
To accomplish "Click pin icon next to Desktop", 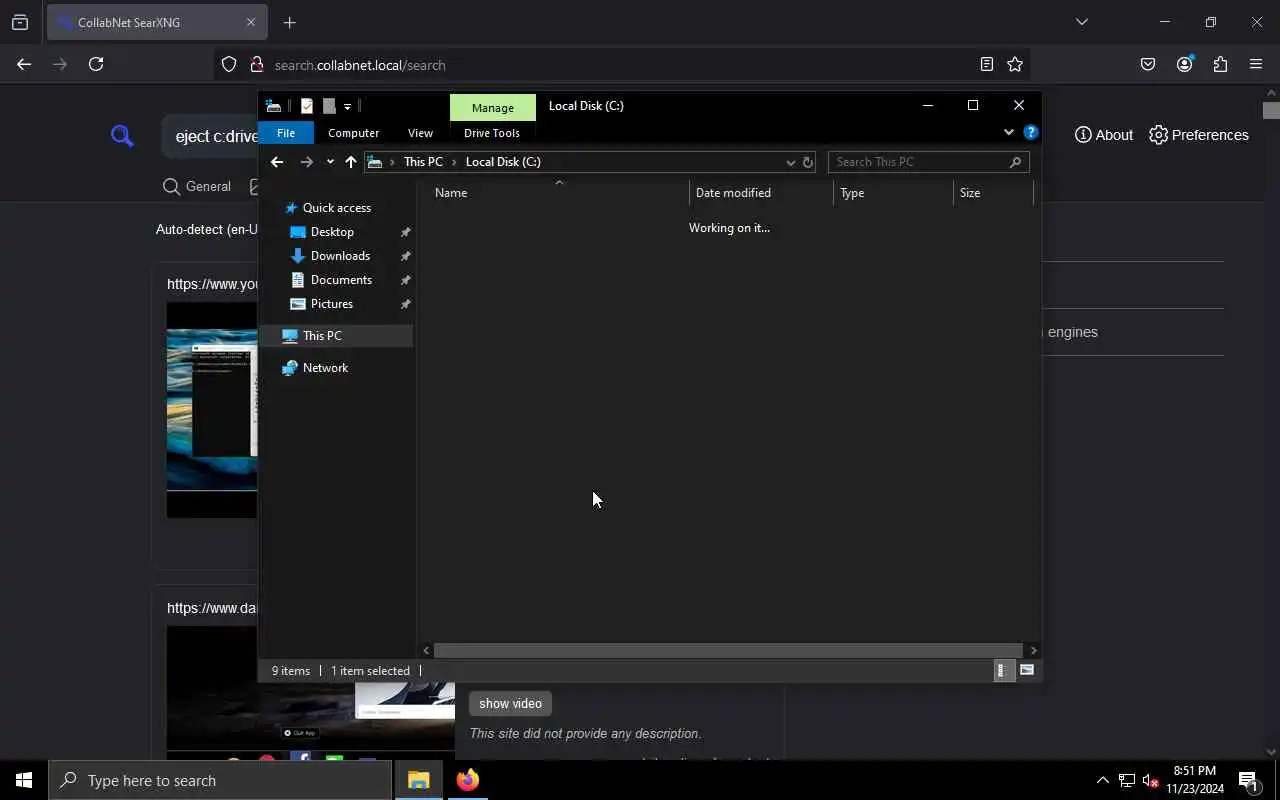I will [405, 232].
